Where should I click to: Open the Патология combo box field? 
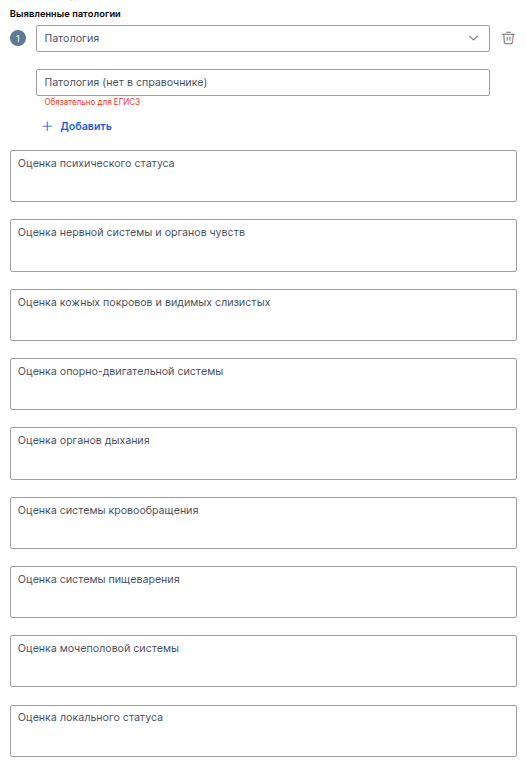263,38
